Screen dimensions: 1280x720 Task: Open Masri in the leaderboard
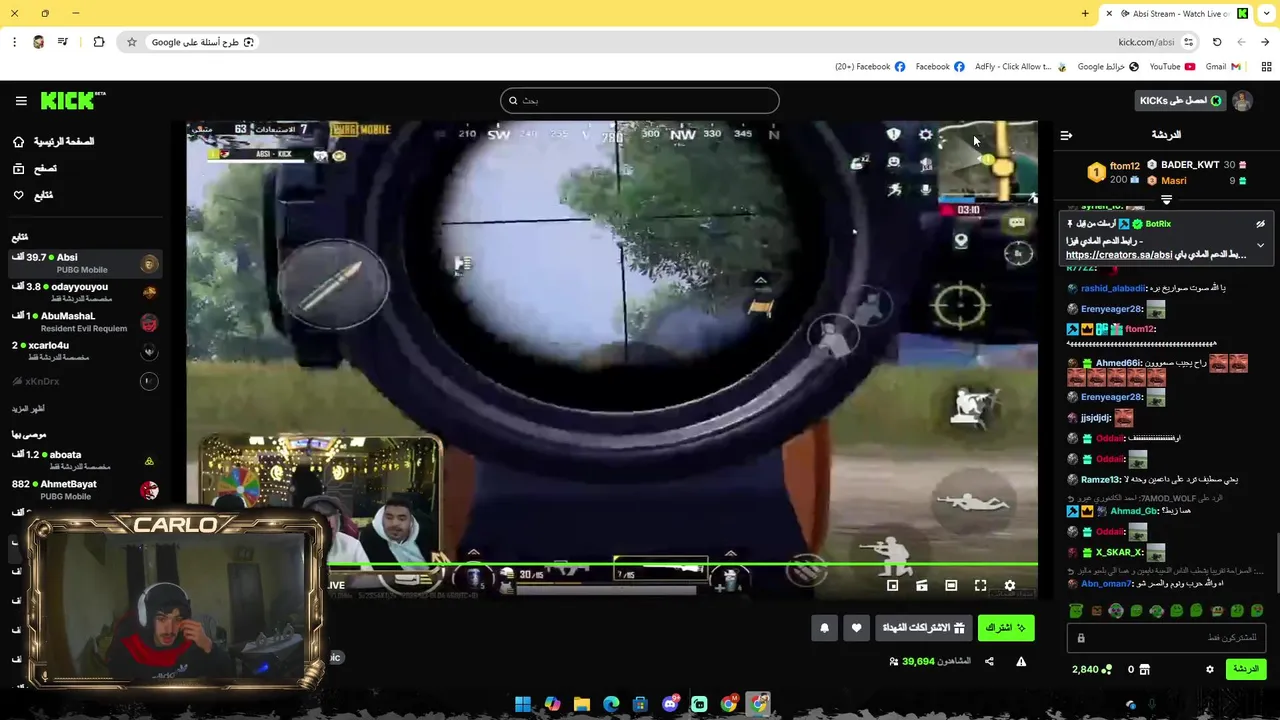[x=1174, y=181]
